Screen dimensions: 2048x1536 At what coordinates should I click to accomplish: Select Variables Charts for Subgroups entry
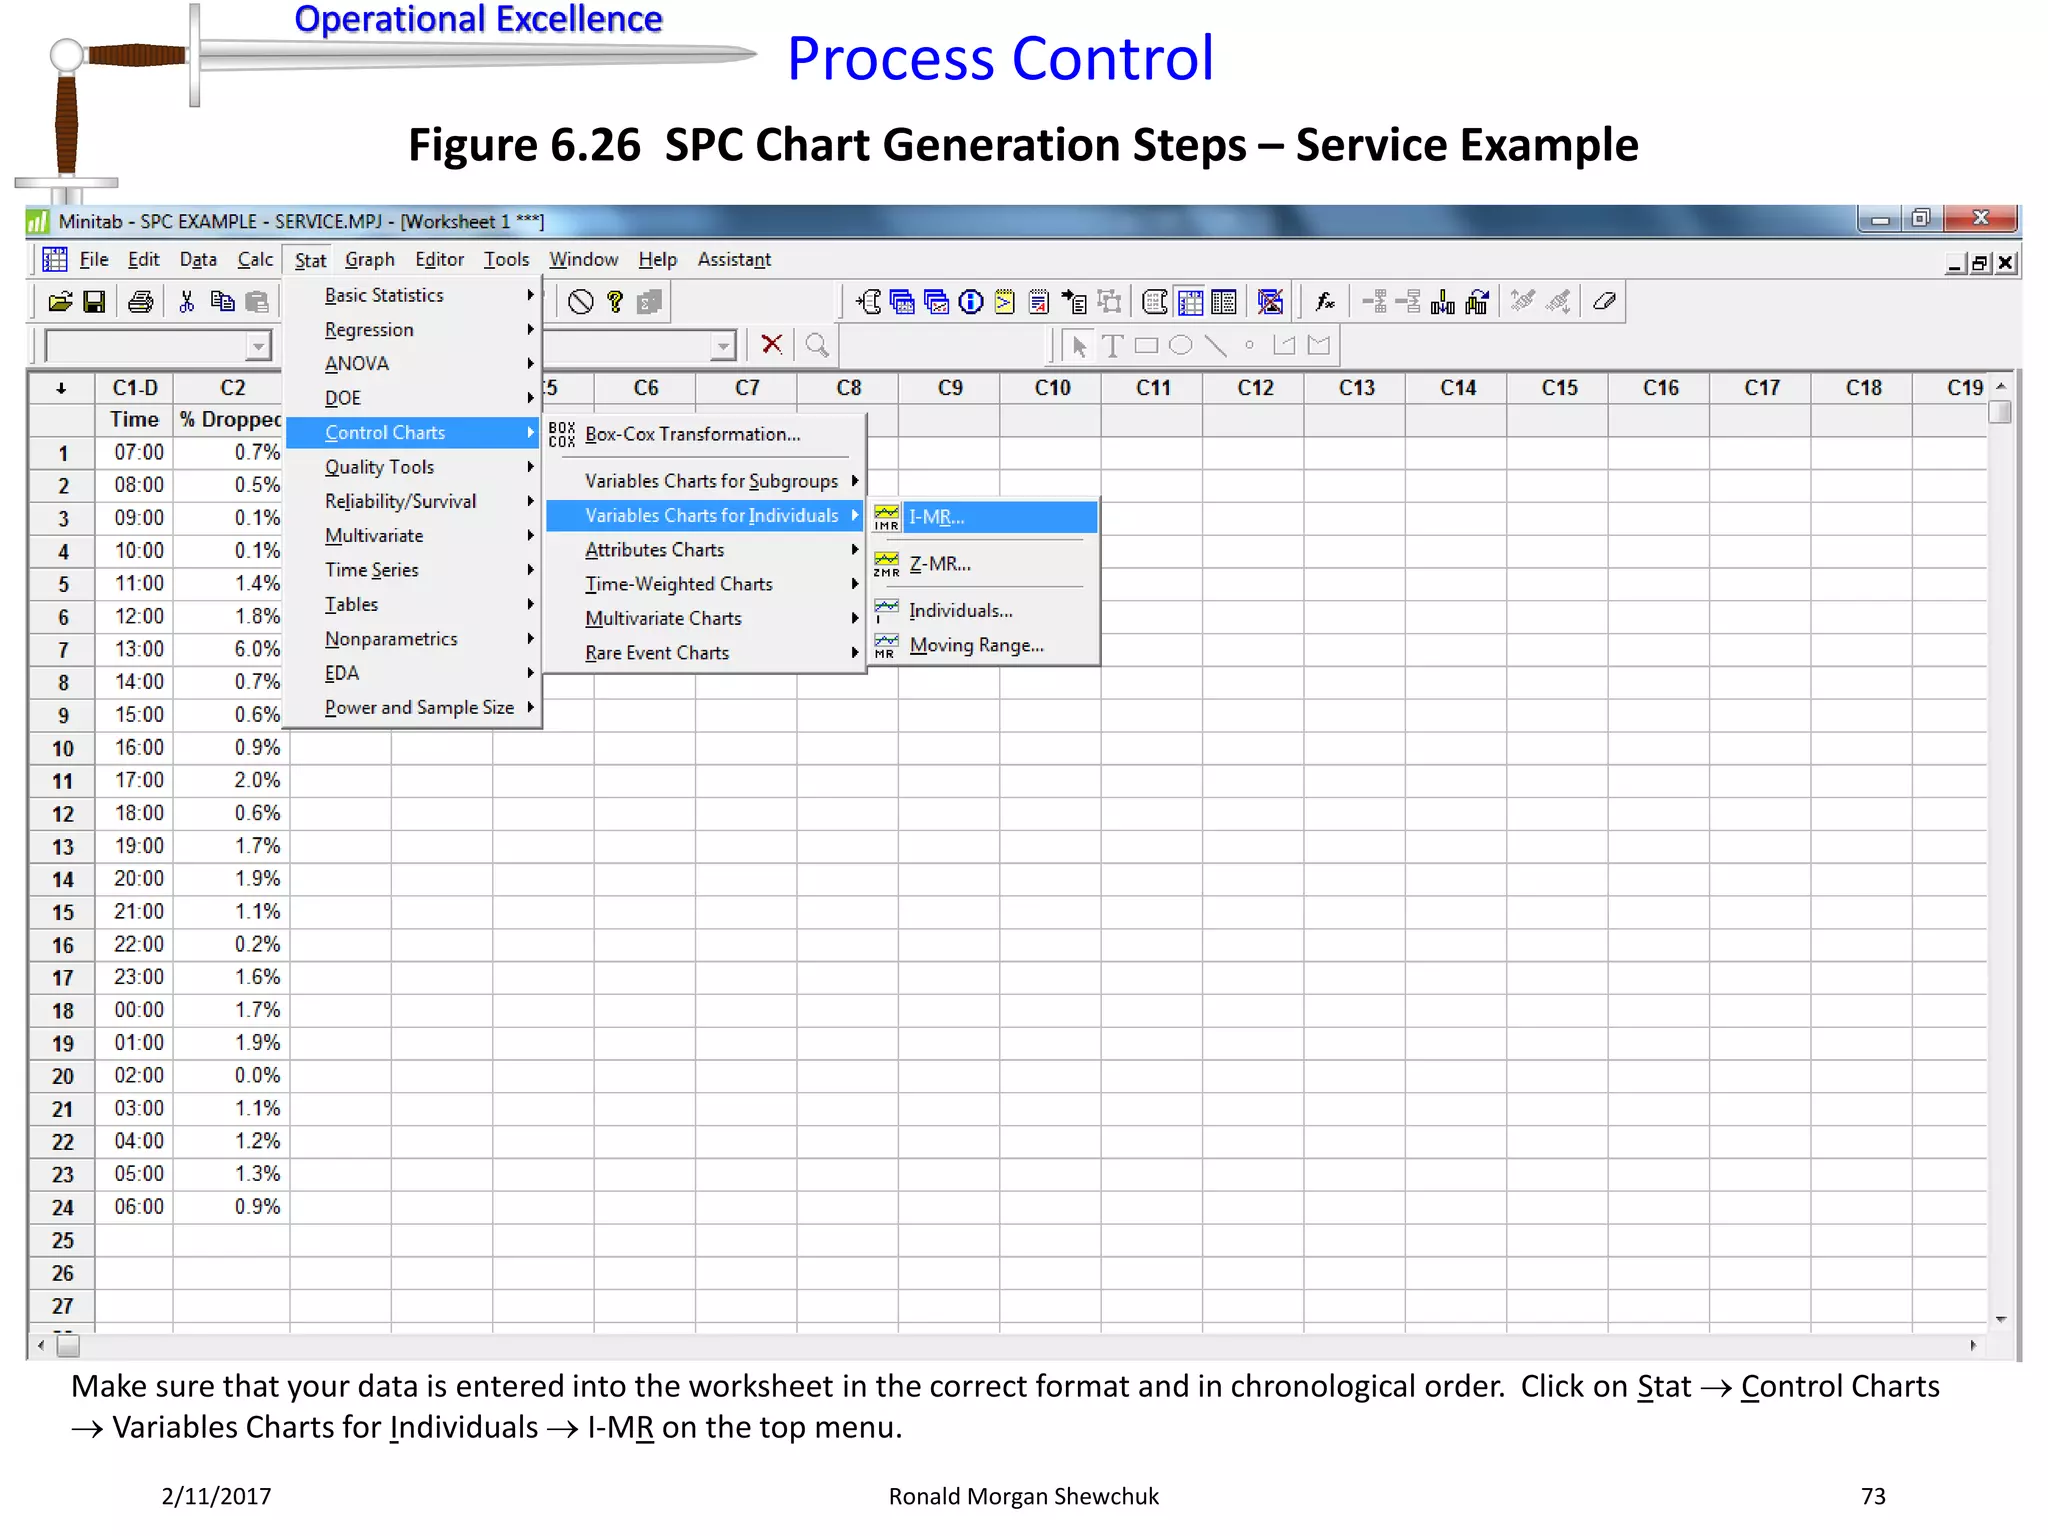tap(705, 481)
